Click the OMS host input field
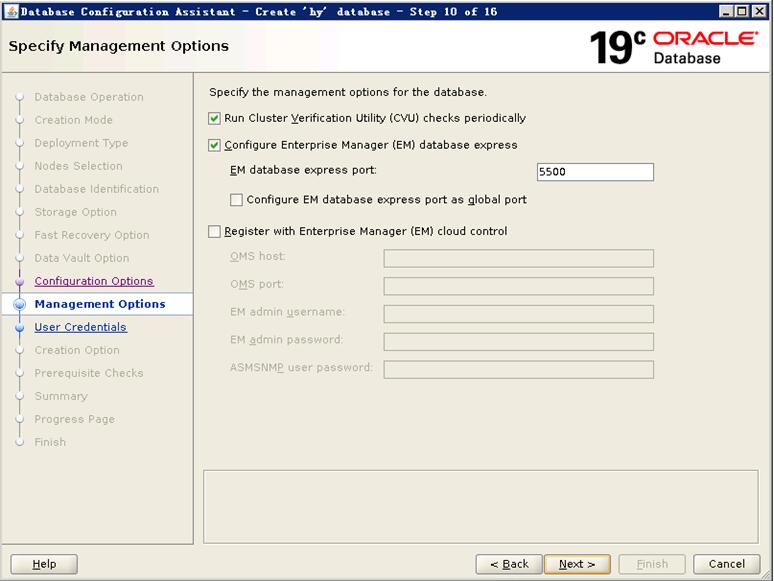774x581 pixels. pyautogui.click(x=519, y=258)
